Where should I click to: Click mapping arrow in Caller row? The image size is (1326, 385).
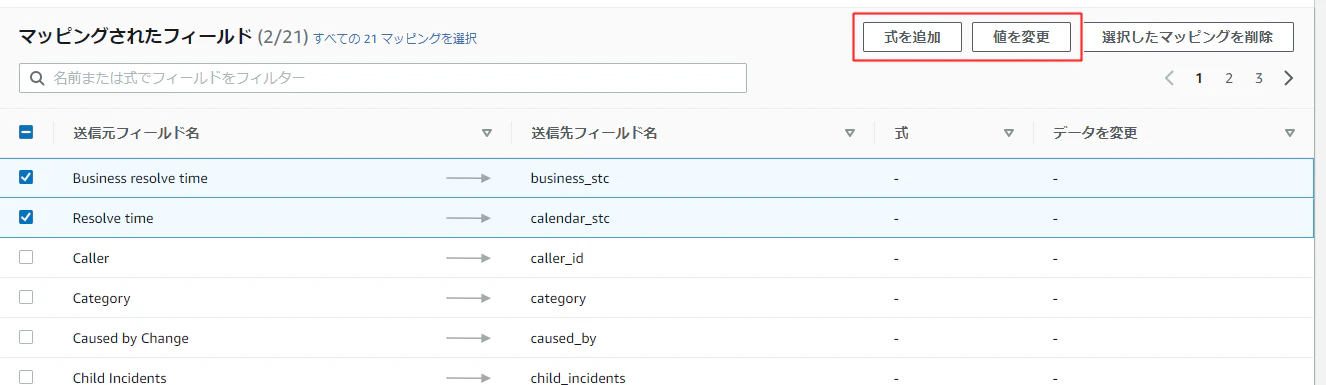point(468,258)
